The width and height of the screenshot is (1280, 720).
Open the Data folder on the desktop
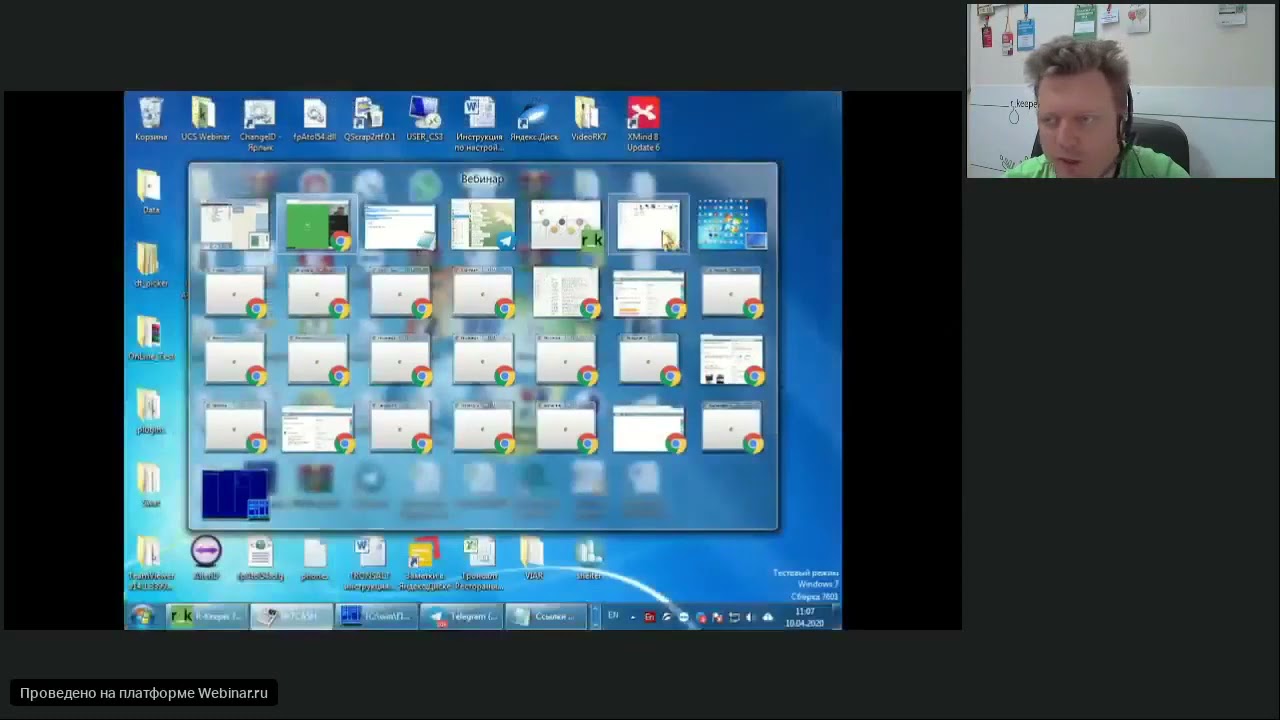point(150,192)
